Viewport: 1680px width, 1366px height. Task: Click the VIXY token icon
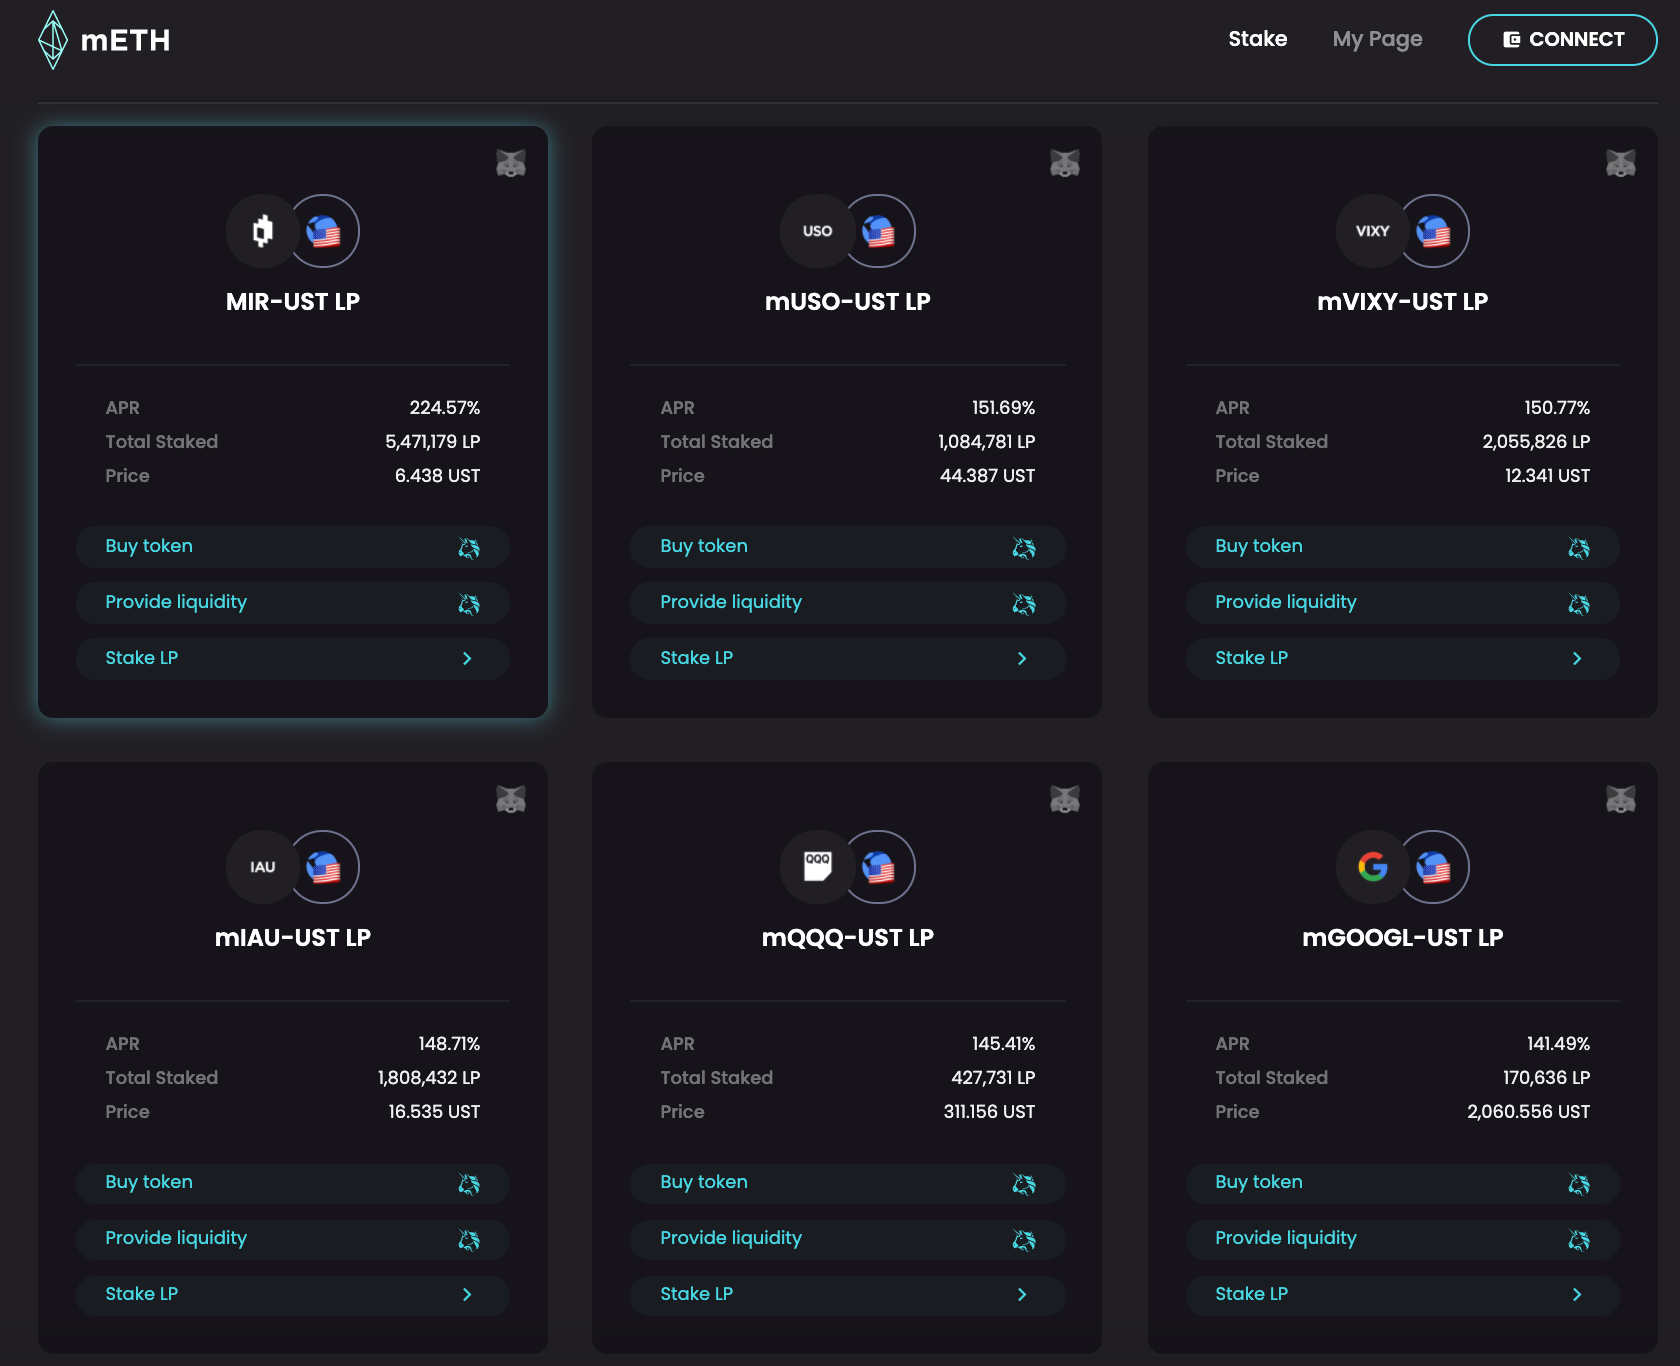coord(1372,231)
